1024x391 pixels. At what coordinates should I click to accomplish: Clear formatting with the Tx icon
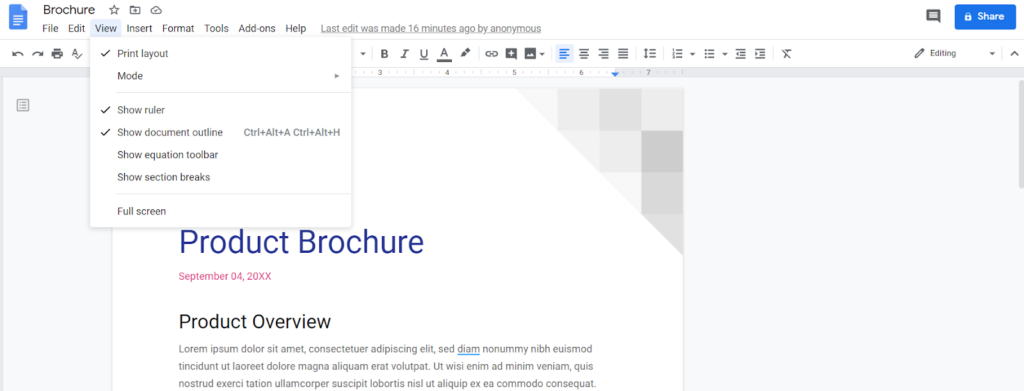point(786,54)
